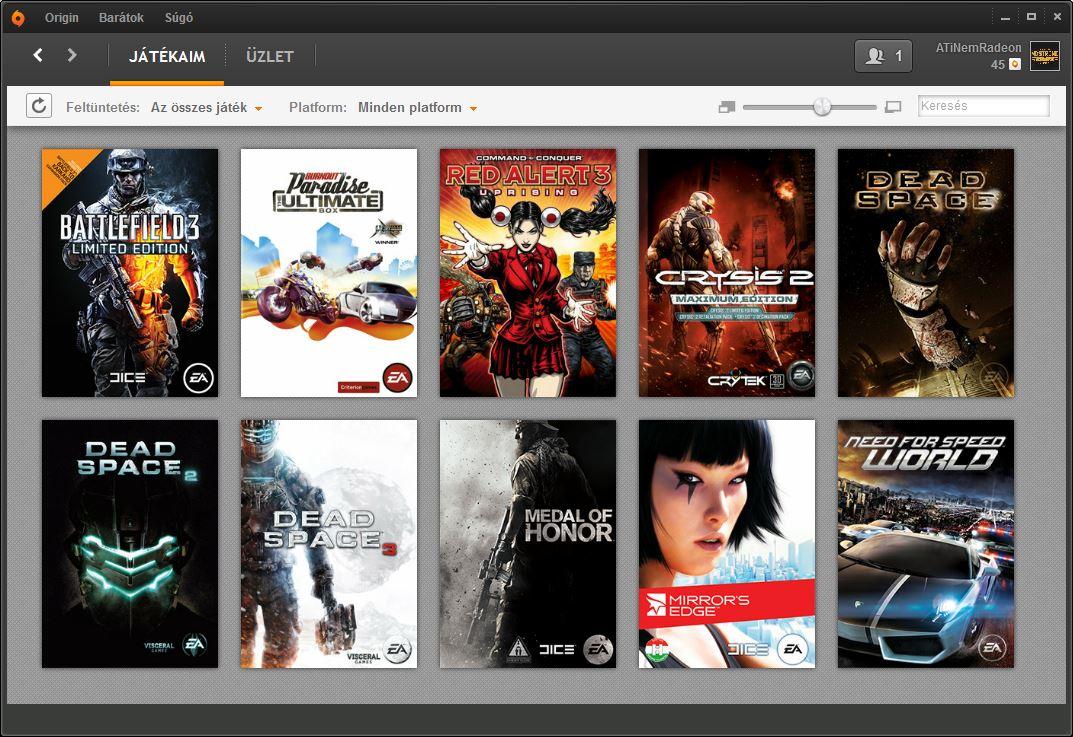Select the Battlefield 3 Limited Edition cover
This screenshot has height=737, width=1073.
pyautogui.click(x=130, y=273)
